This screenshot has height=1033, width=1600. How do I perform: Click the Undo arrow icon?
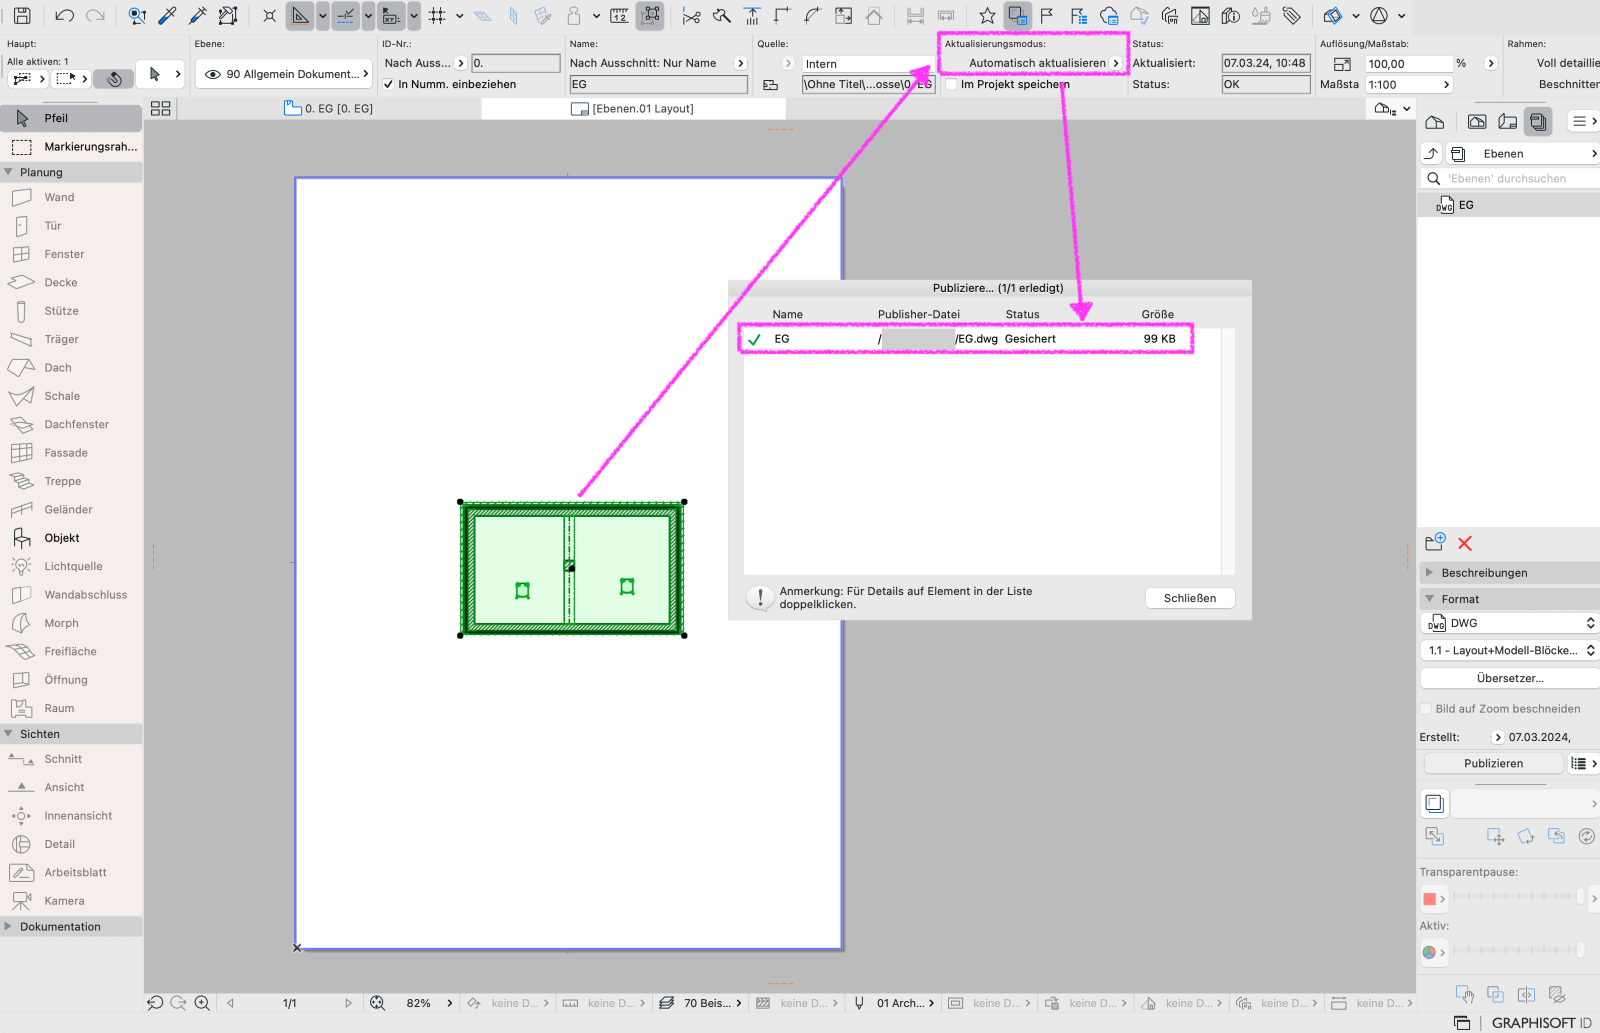point(64,15)
